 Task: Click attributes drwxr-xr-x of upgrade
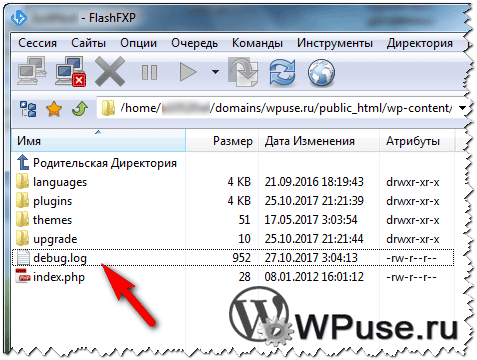coord(413,239)
